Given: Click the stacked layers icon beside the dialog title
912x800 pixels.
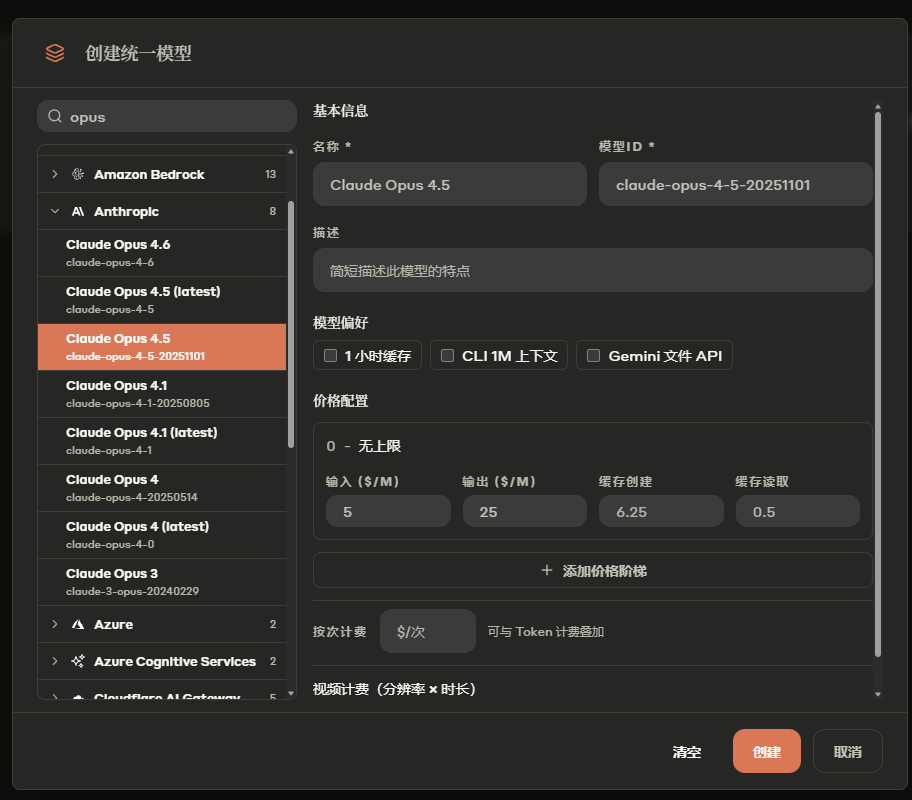Looking at the screenshot, I should tap(55, 53).
